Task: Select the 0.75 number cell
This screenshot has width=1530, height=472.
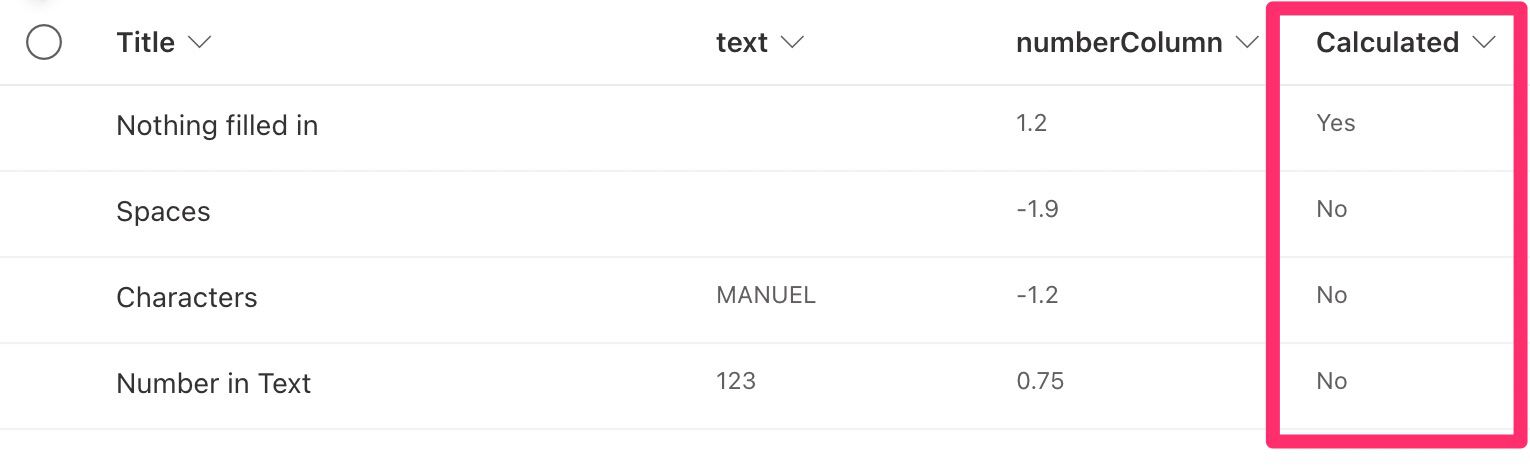Action: pos(1040,381)
